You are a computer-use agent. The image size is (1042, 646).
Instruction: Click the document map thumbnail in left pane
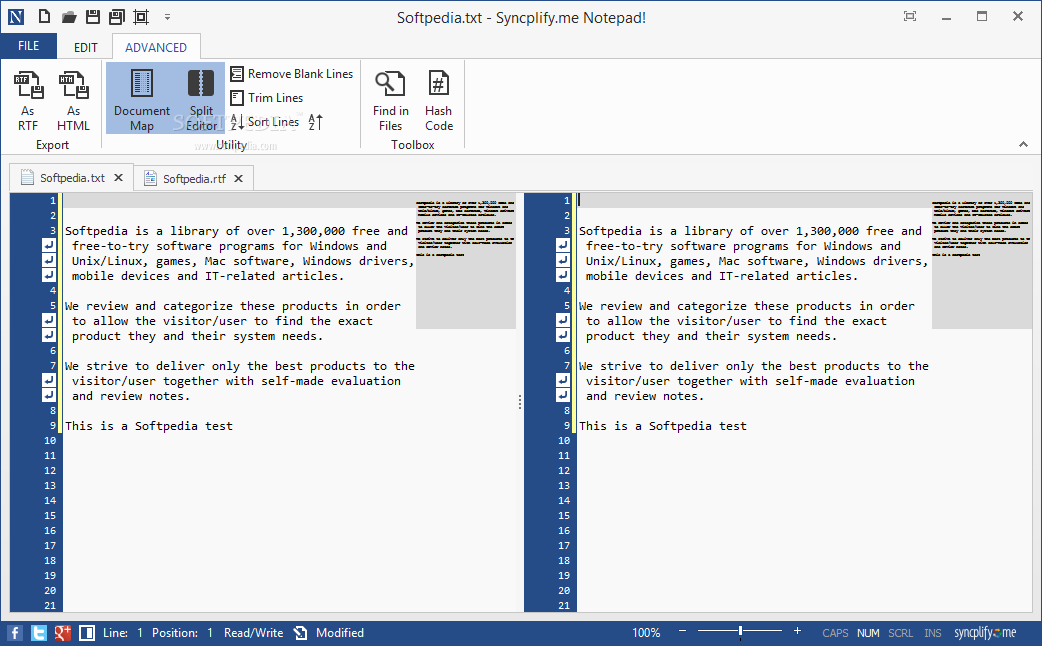coord(466,261)
